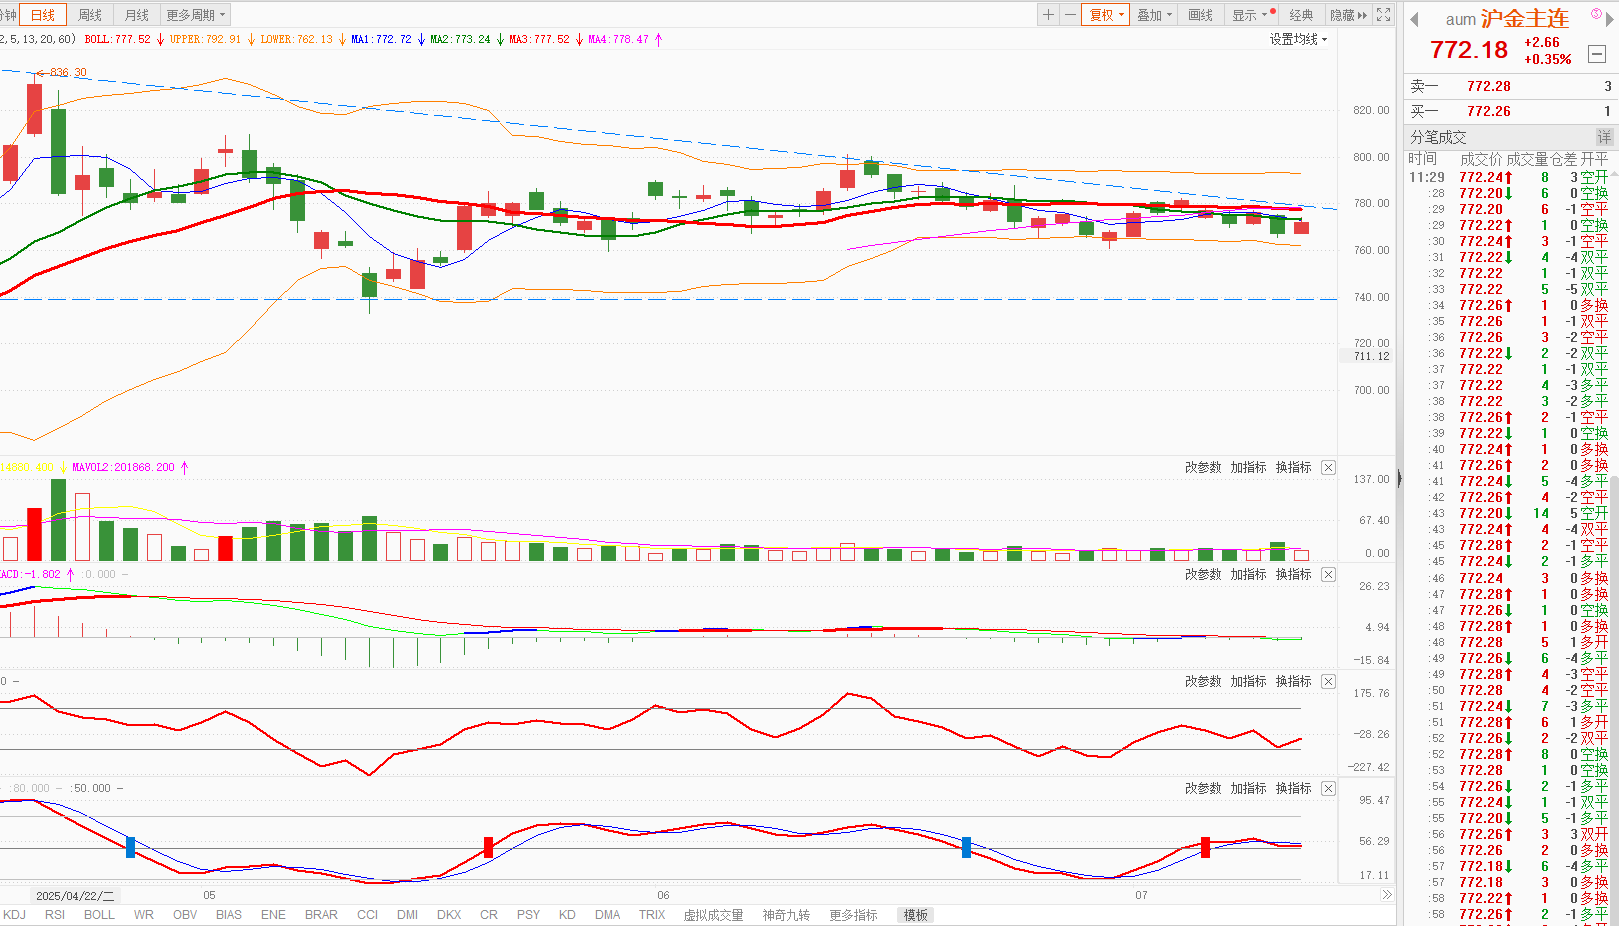Click MA1:772.72 legend label

[381, 40]
